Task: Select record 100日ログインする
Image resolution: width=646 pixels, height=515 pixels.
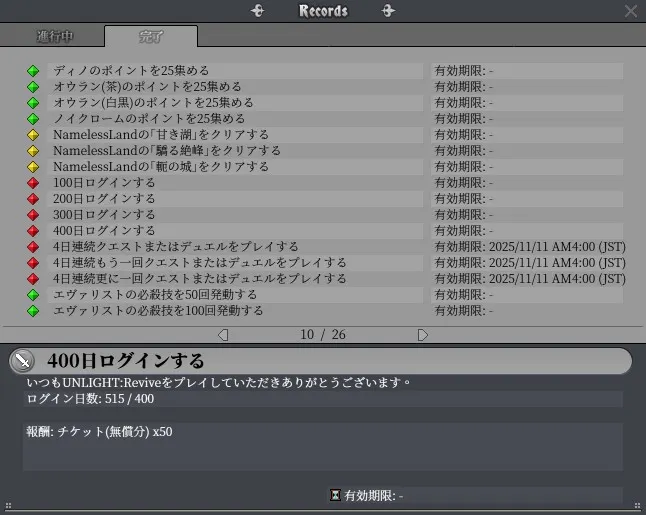Action: coord(235,183)
